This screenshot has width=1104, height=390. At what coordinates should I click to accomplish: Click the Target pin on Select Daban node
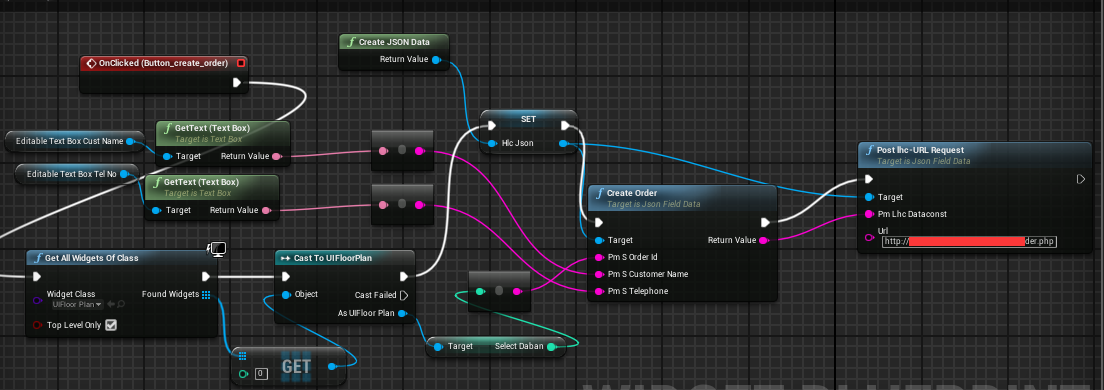(438, 346)
